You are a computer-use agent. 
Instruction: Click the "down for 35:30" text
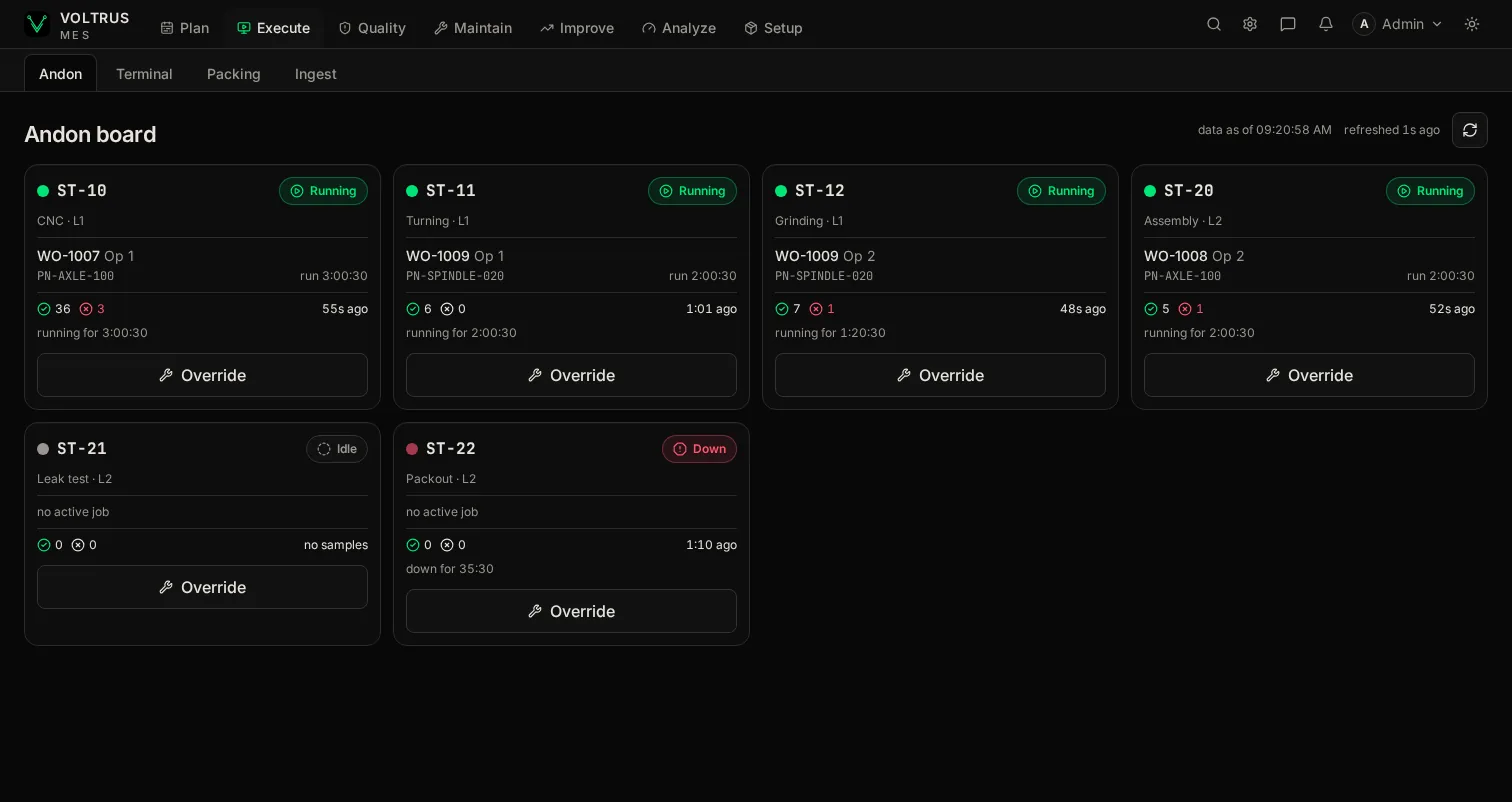(x=450, y=569)
